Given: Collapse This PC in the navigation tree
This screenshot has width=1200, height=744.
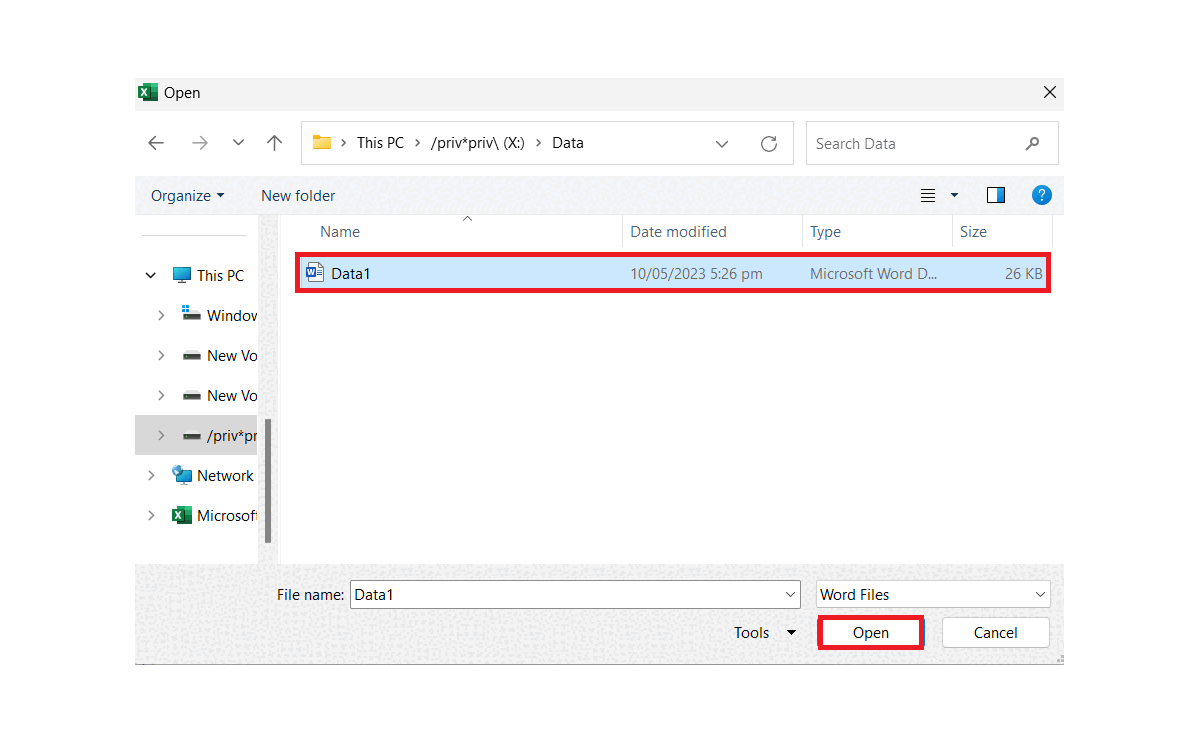Looking at the screenshot, I should (x=150, y=274).
